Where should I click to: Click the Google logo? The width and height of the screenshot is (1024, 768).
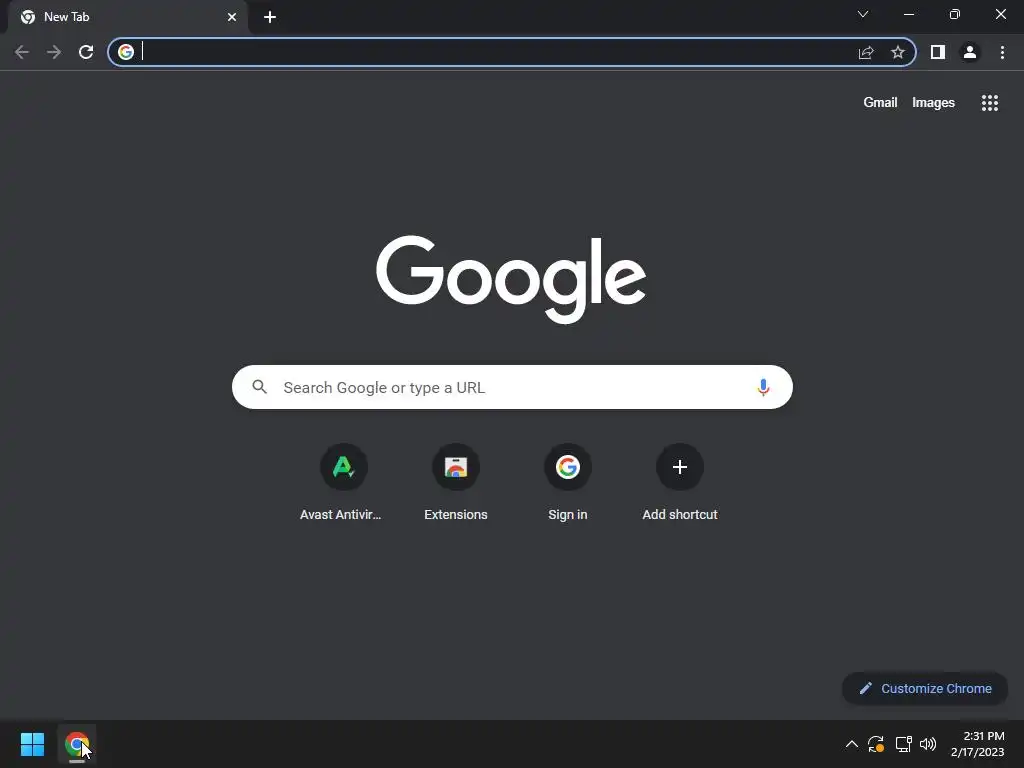tap(511, 279)
